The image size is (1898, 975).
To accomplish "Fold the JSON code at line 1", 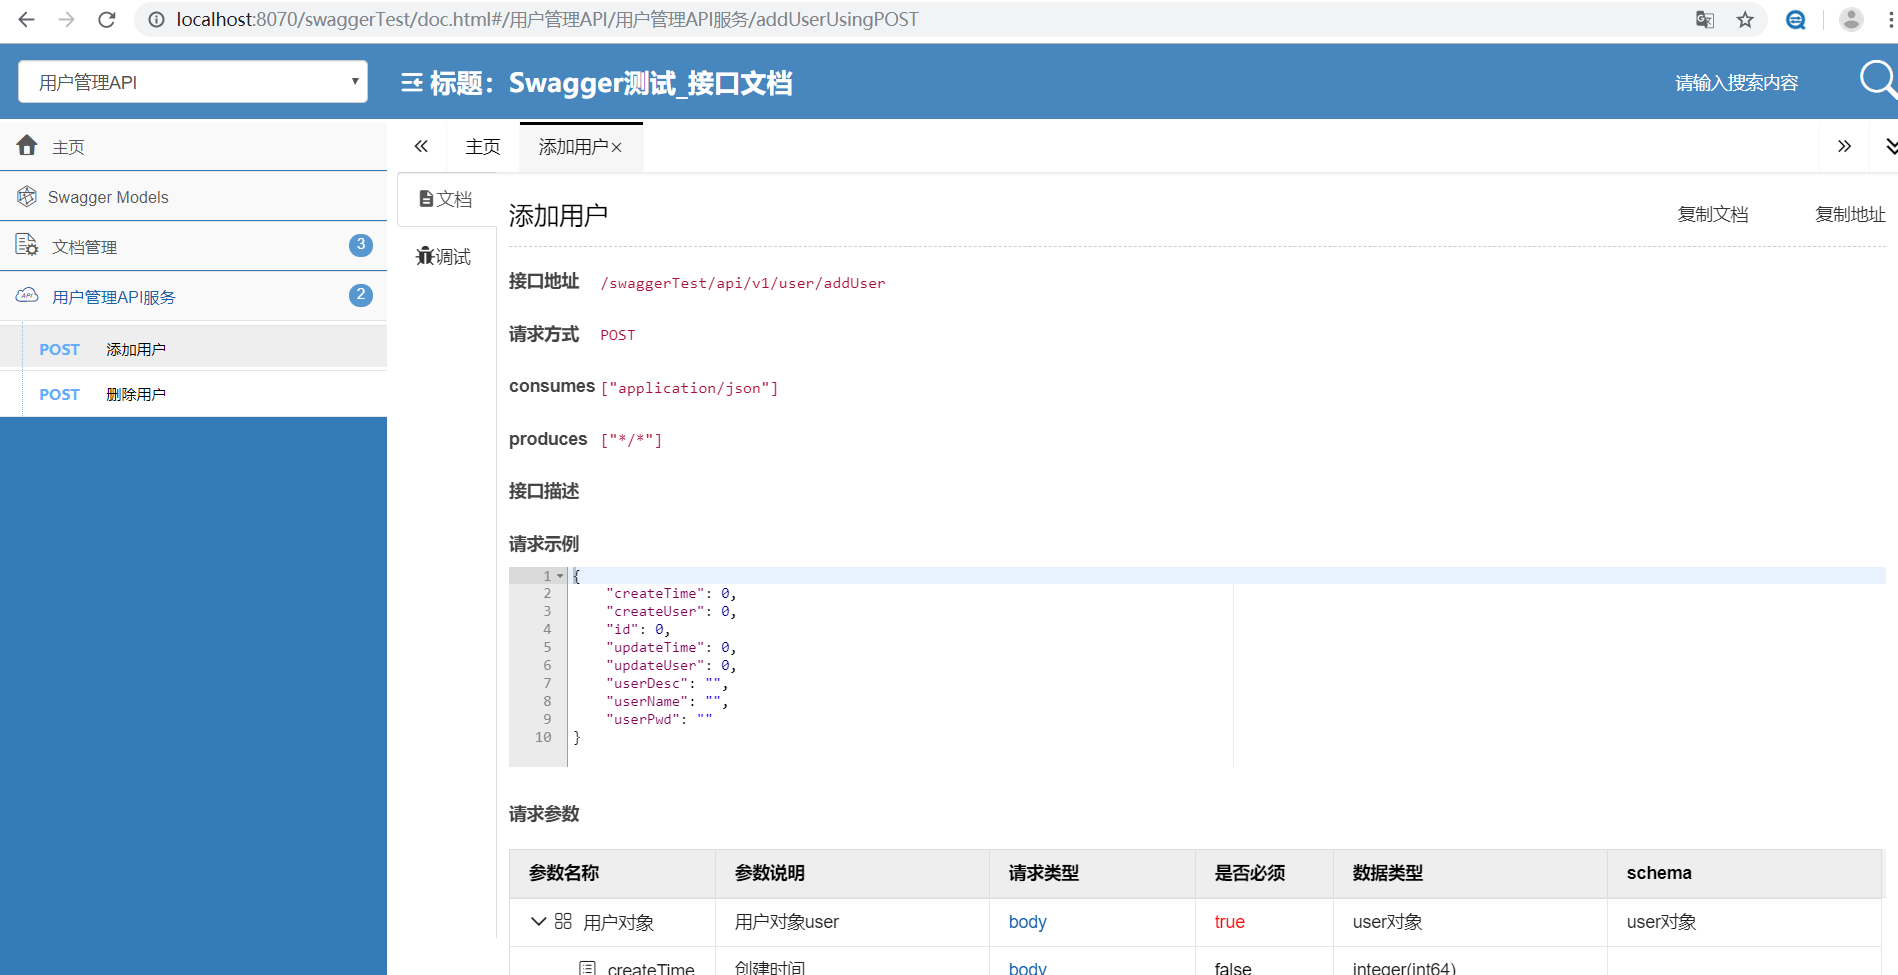I will (x=560, y=576).
